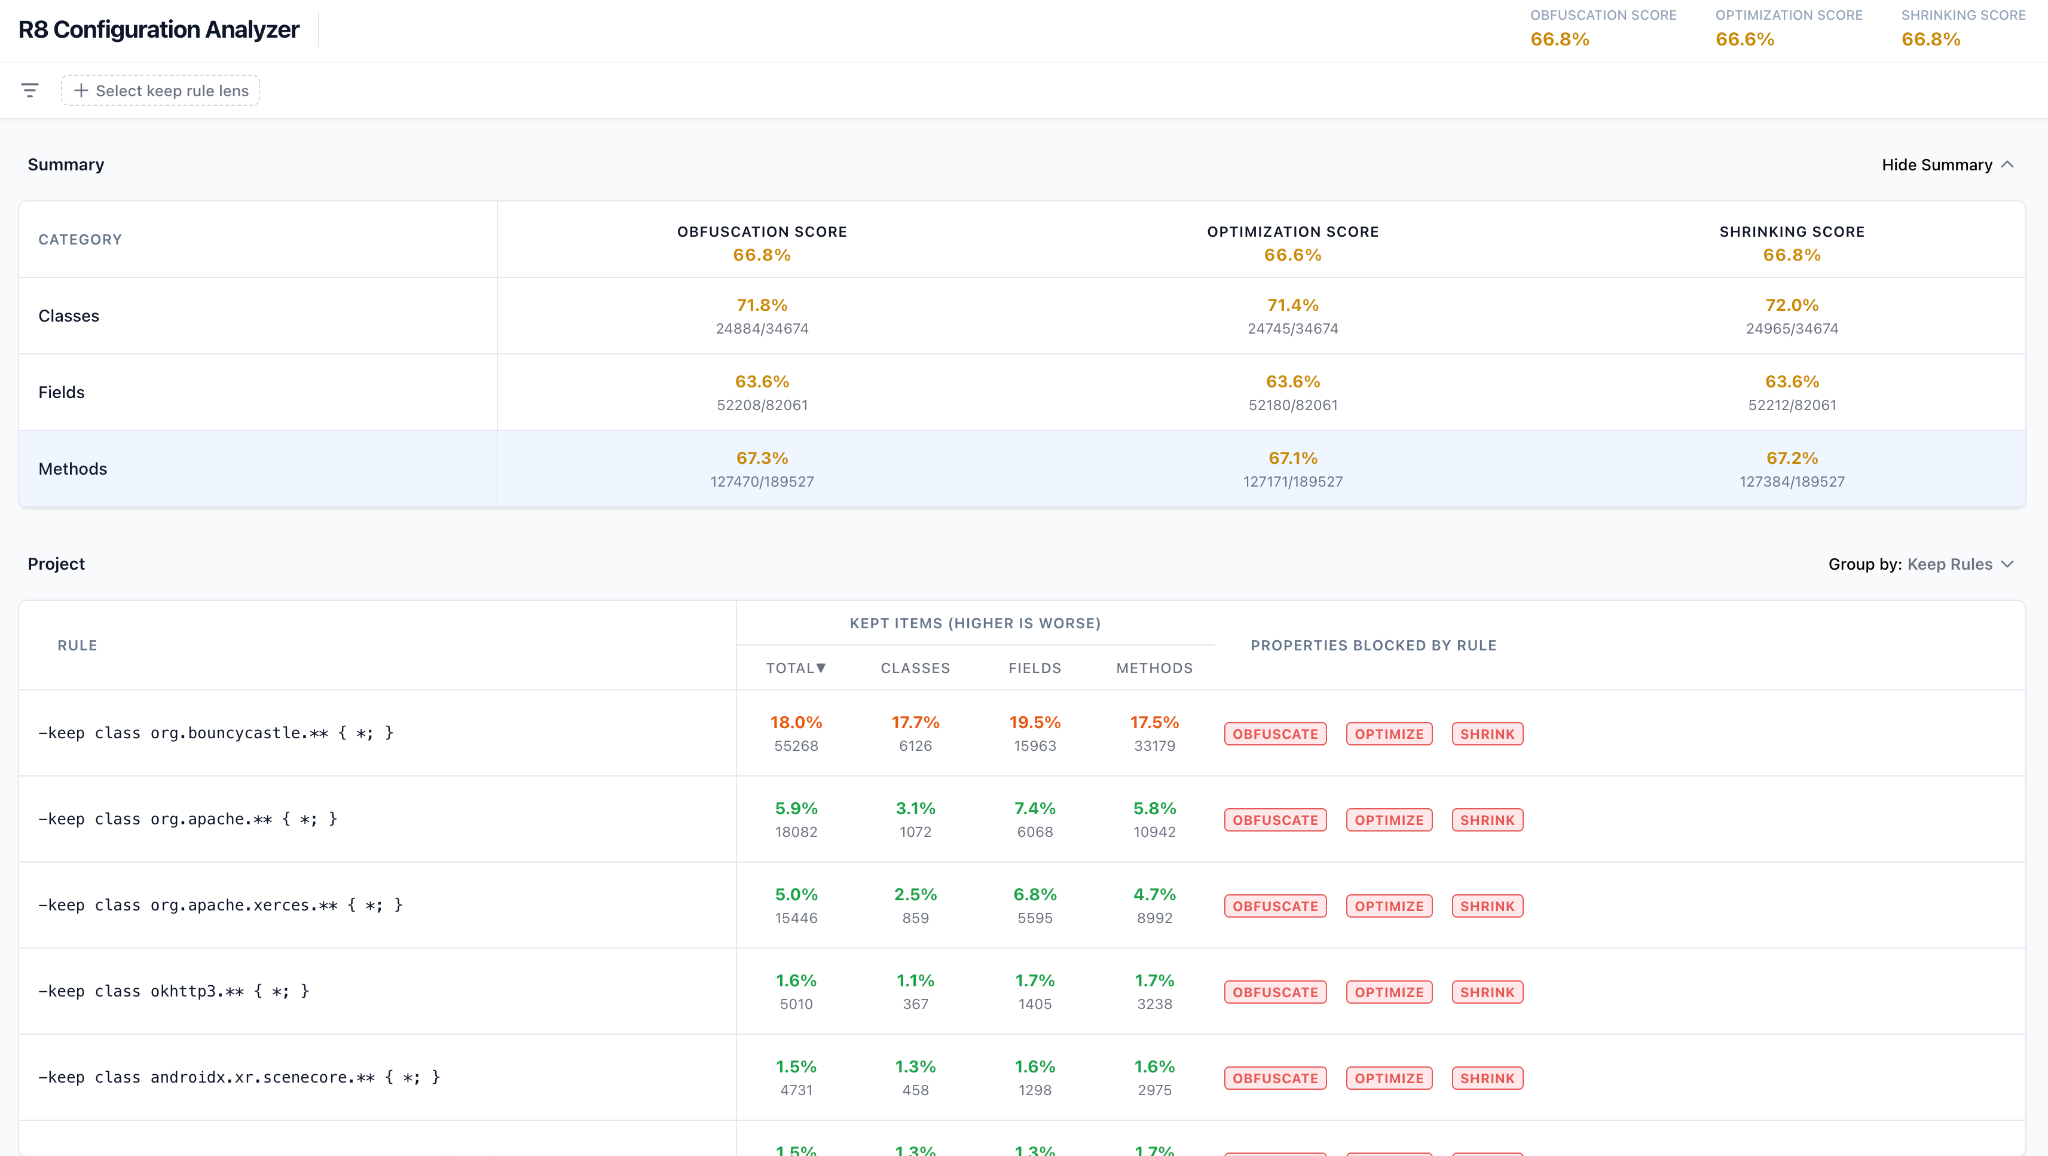The image size is (2048, 1156).
Task: Click header Obfuscation Score 66.8%
Action: pos(1603,28)
